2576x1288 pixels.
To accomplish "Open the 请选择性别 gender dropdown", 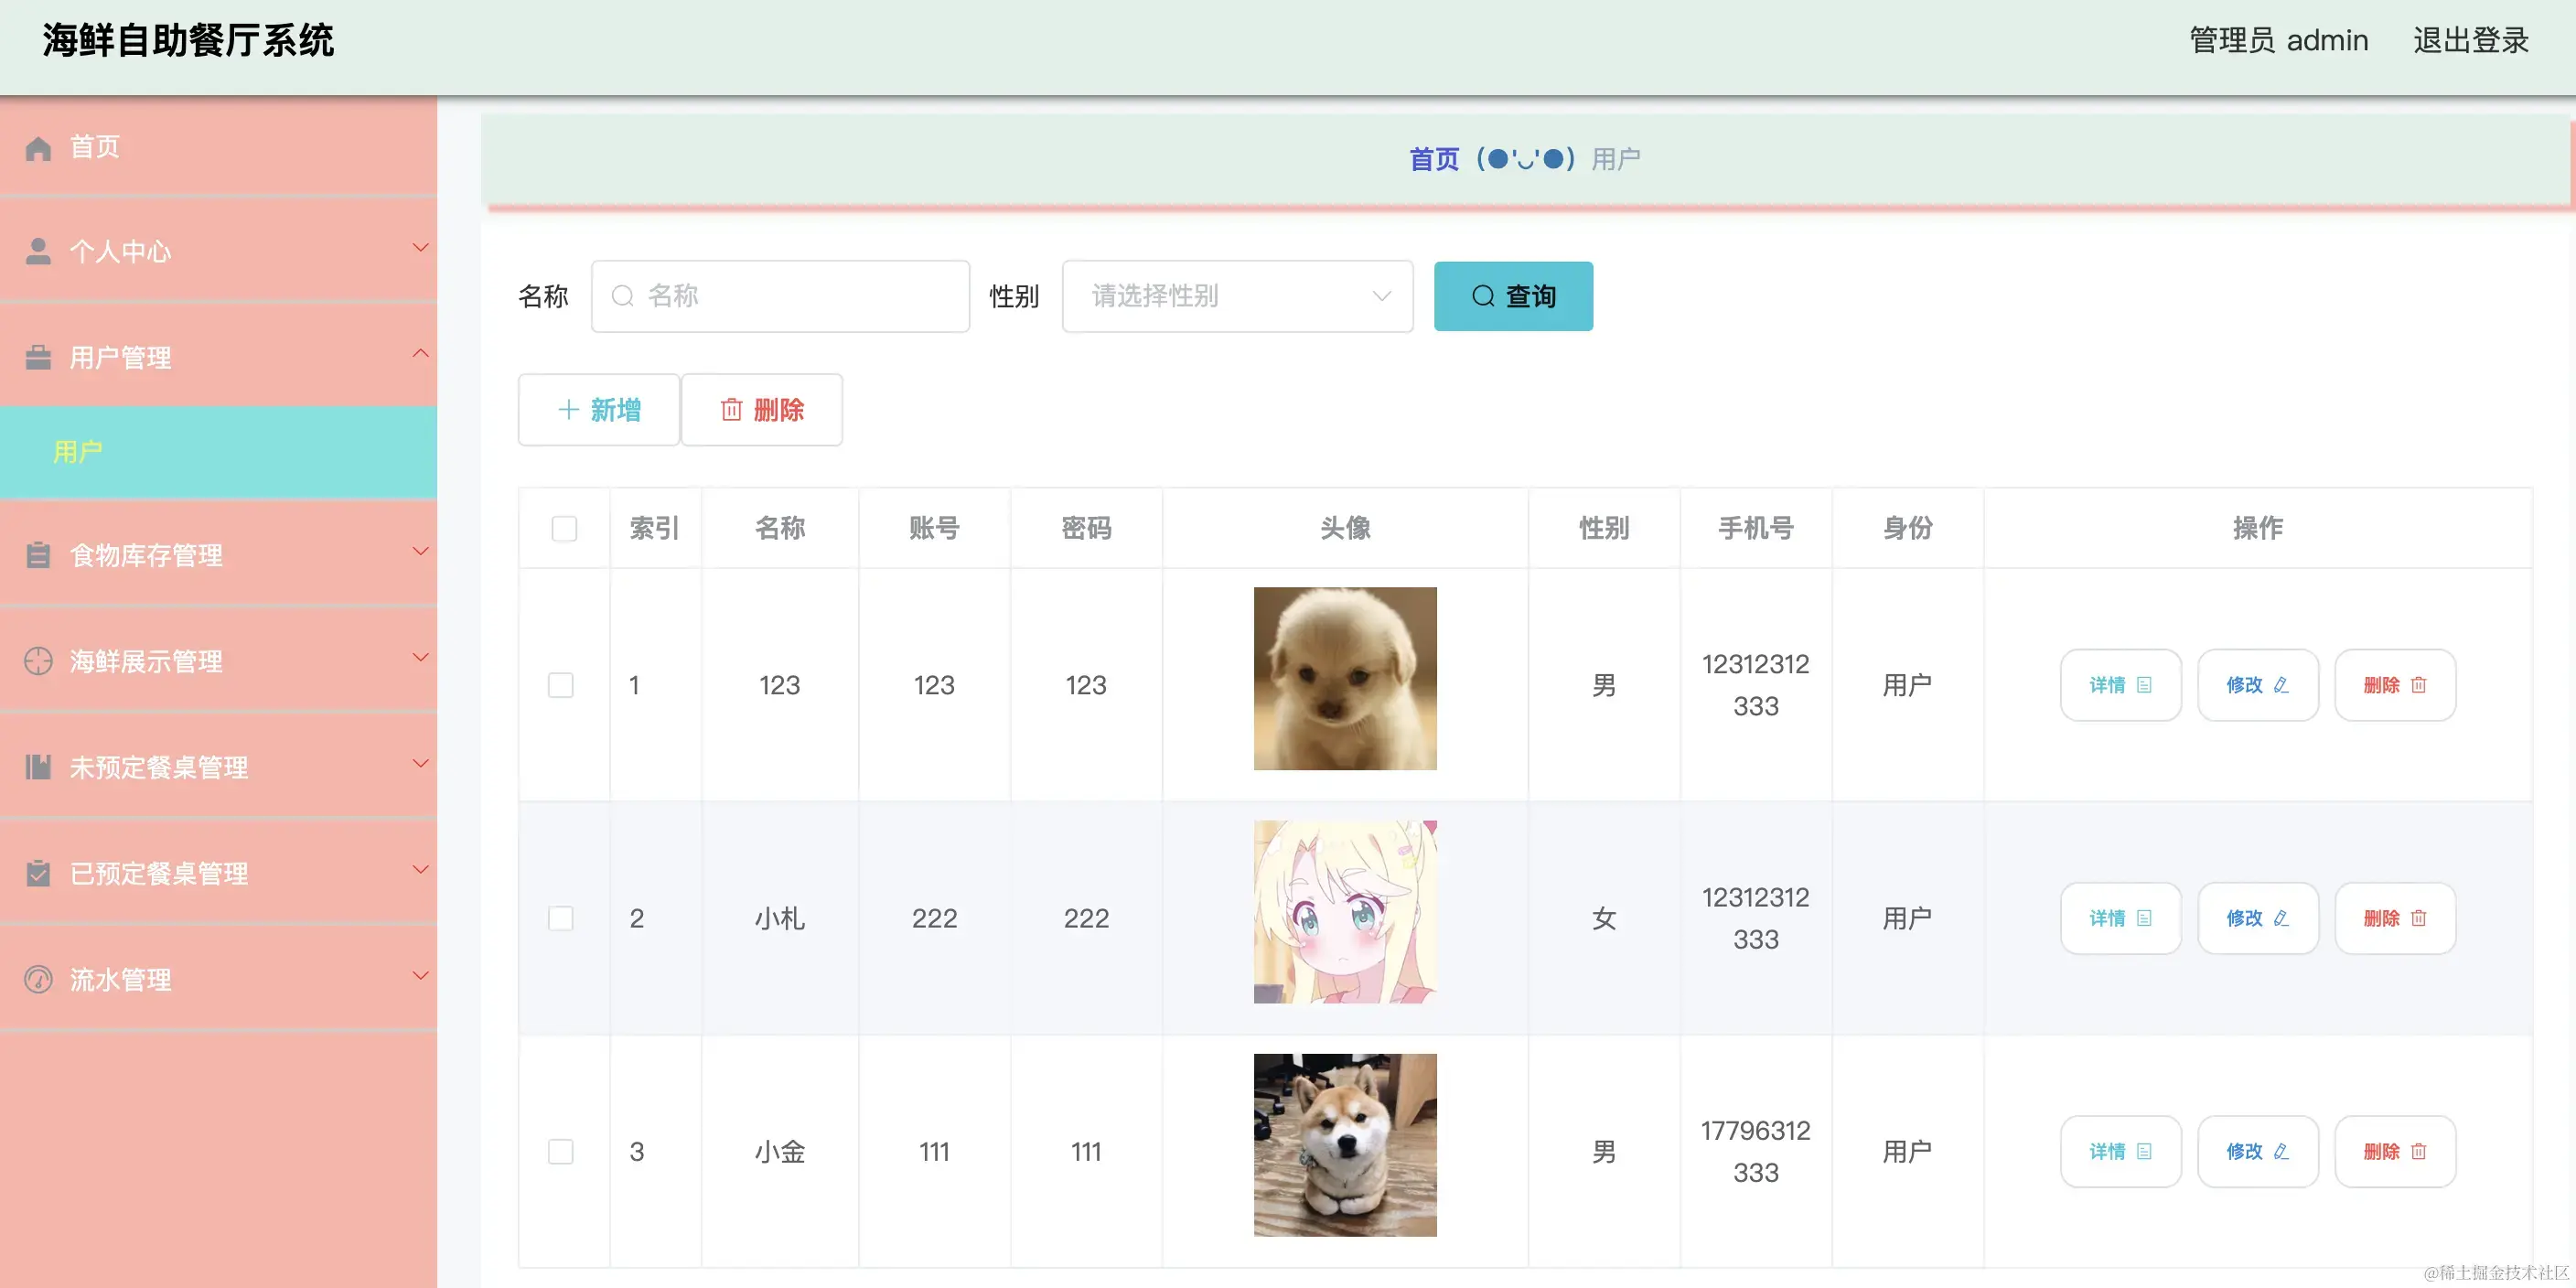I will point(1237,296).
